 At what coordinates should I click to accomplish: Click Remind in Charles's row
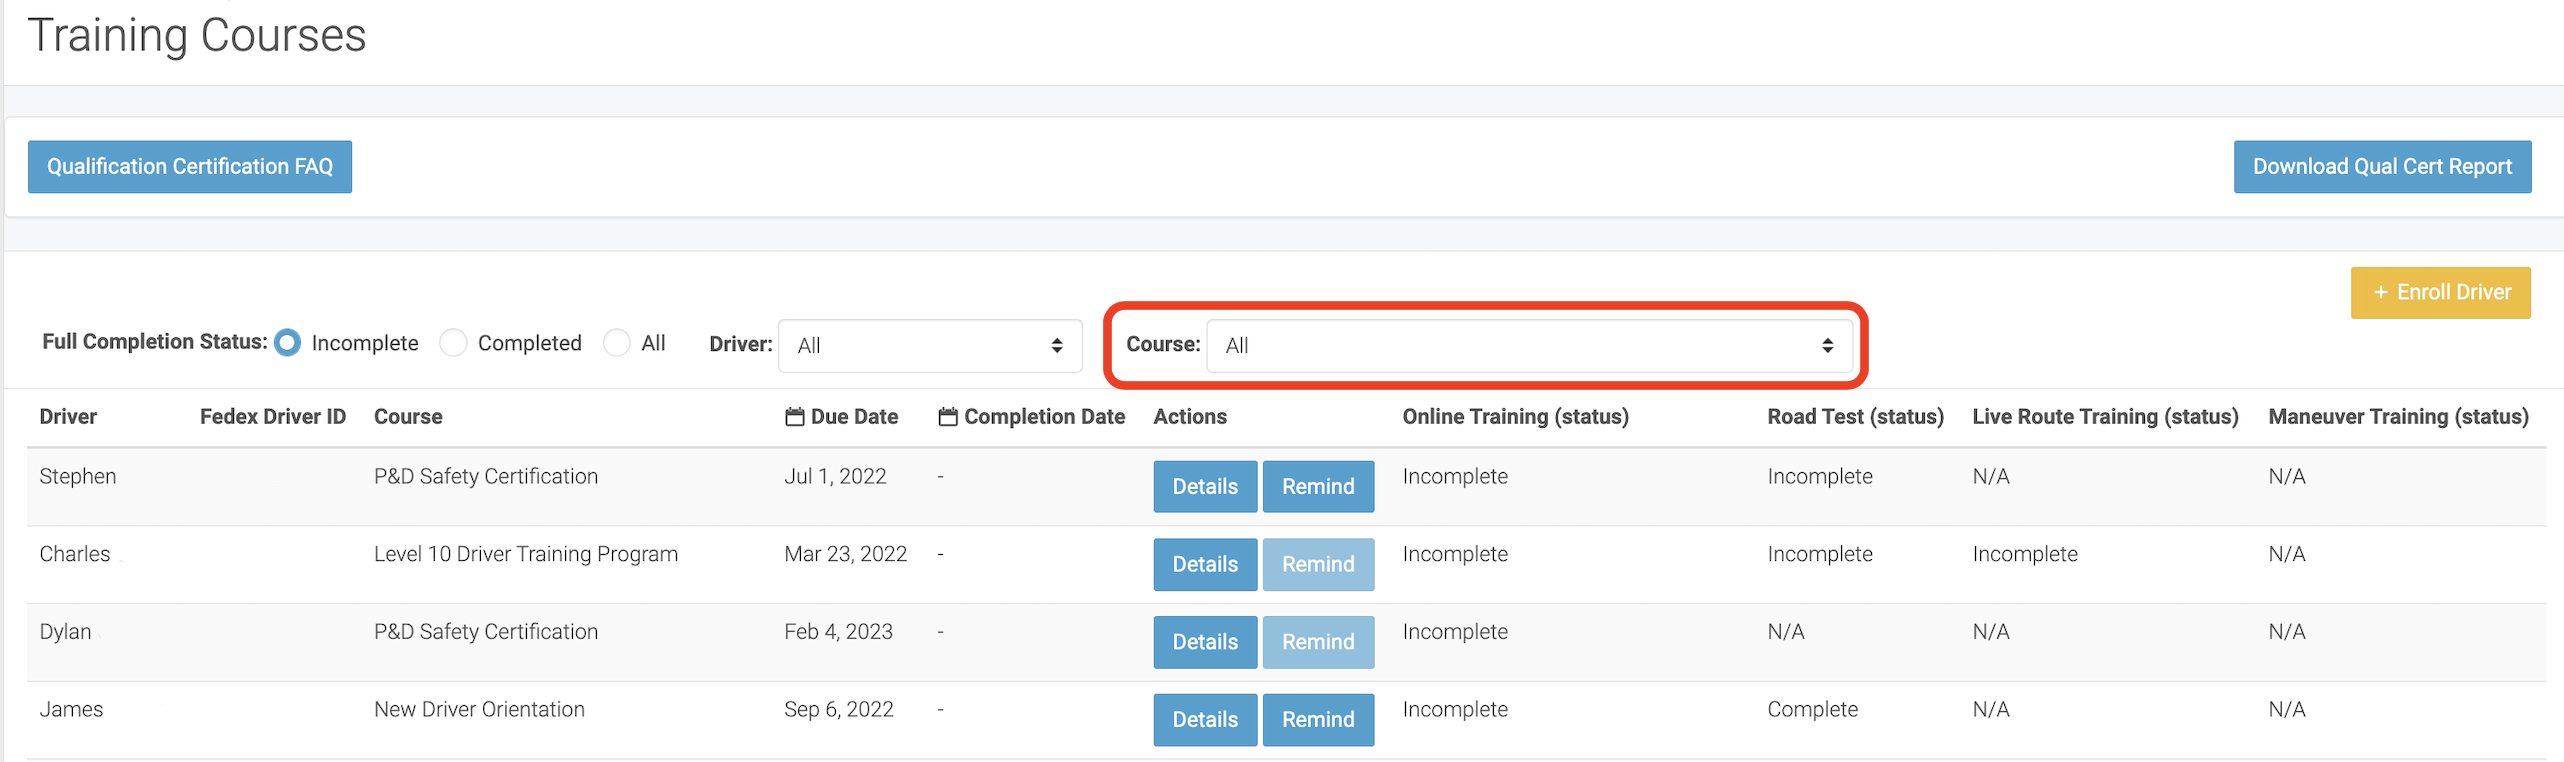(x=1318, y=565)
